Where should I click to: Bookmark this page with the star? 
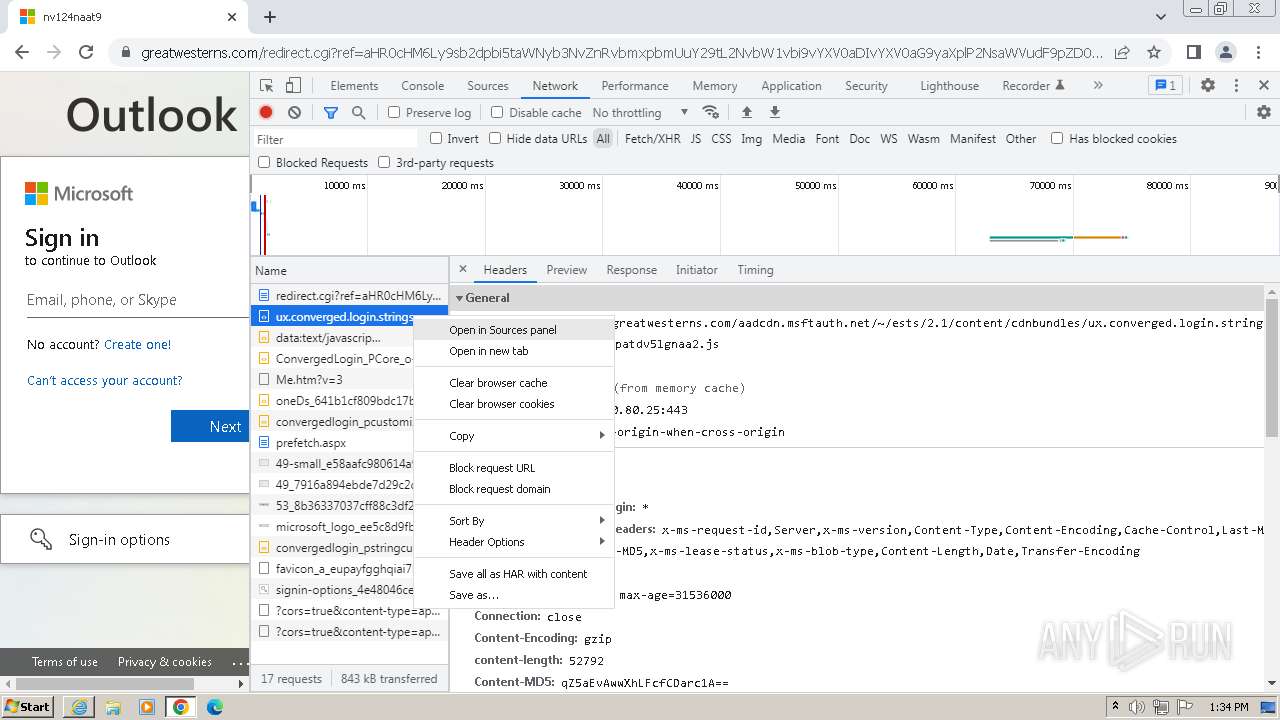click(1154, 52)
